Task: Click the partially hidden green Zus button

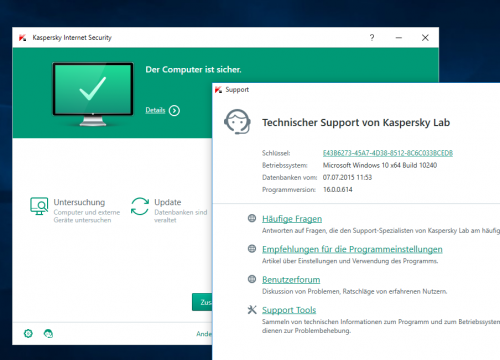Action: pos(202,302)
